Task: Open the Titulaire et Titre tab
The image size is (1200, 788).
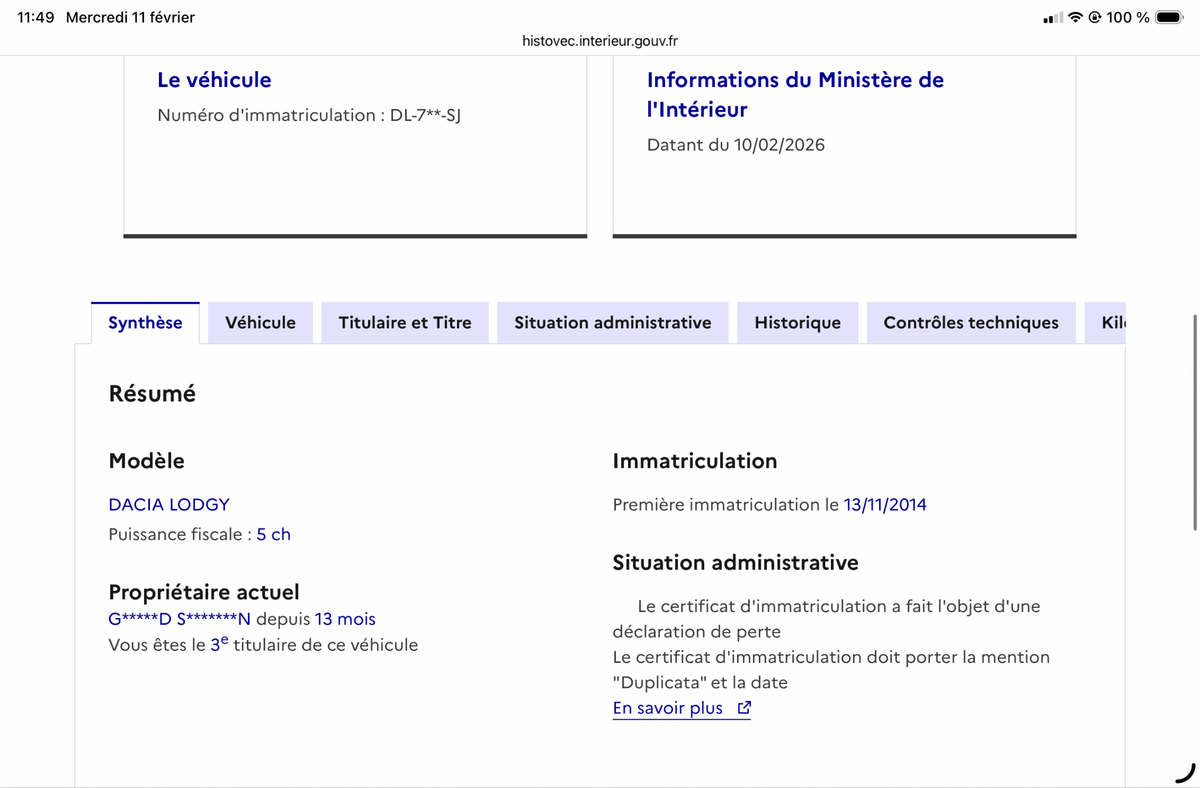Action: (405, 322)
